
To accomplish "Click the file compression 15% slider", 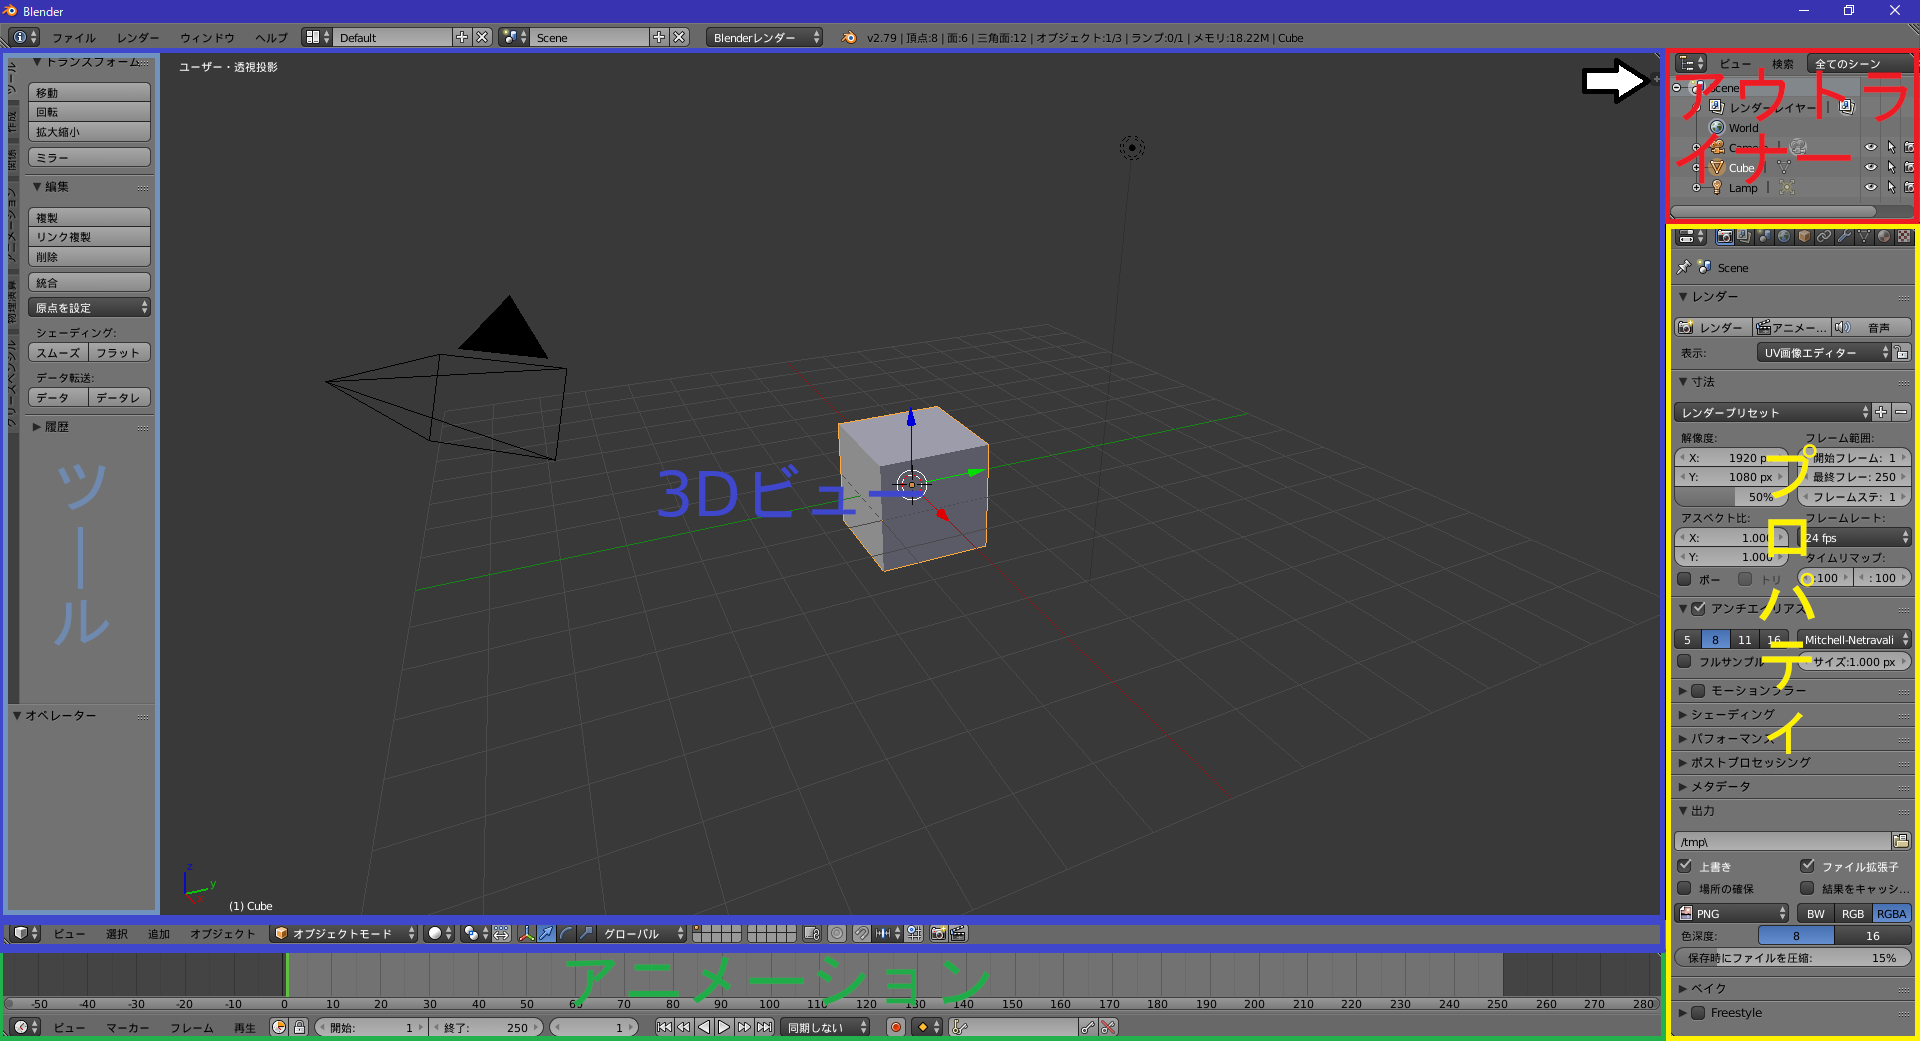I will [x=1792, y=957].
